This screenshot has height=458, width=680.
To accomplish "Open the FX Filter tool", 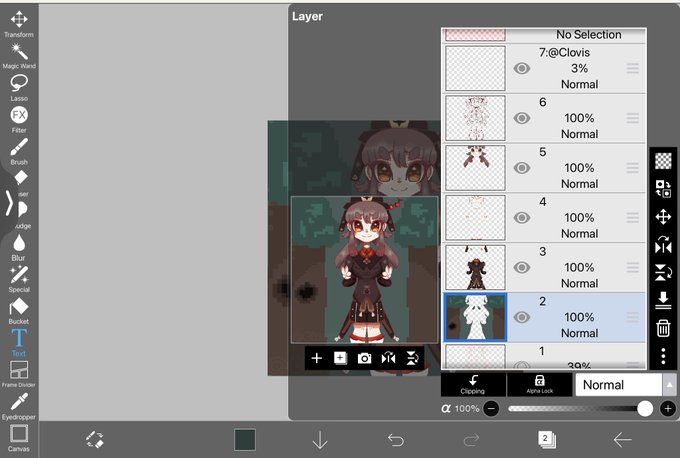I will 19,119.
